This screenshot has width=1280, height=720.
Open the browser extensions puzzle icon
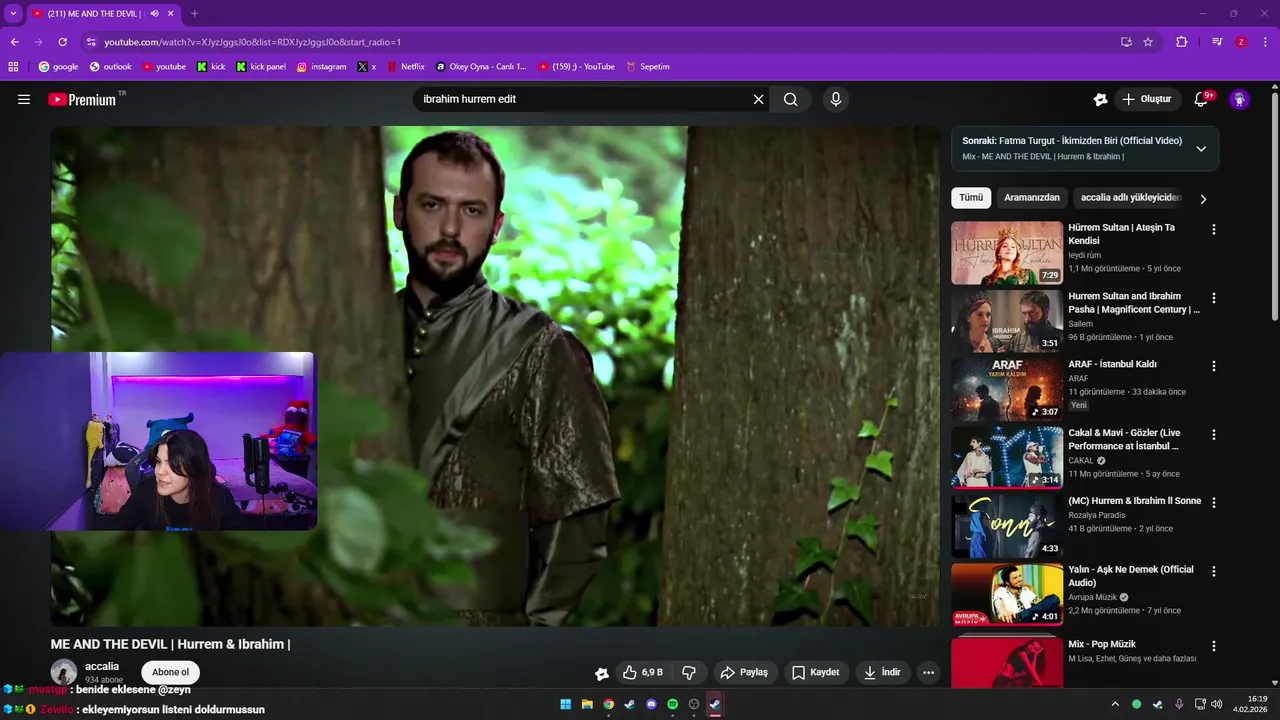click(1182, 42)
